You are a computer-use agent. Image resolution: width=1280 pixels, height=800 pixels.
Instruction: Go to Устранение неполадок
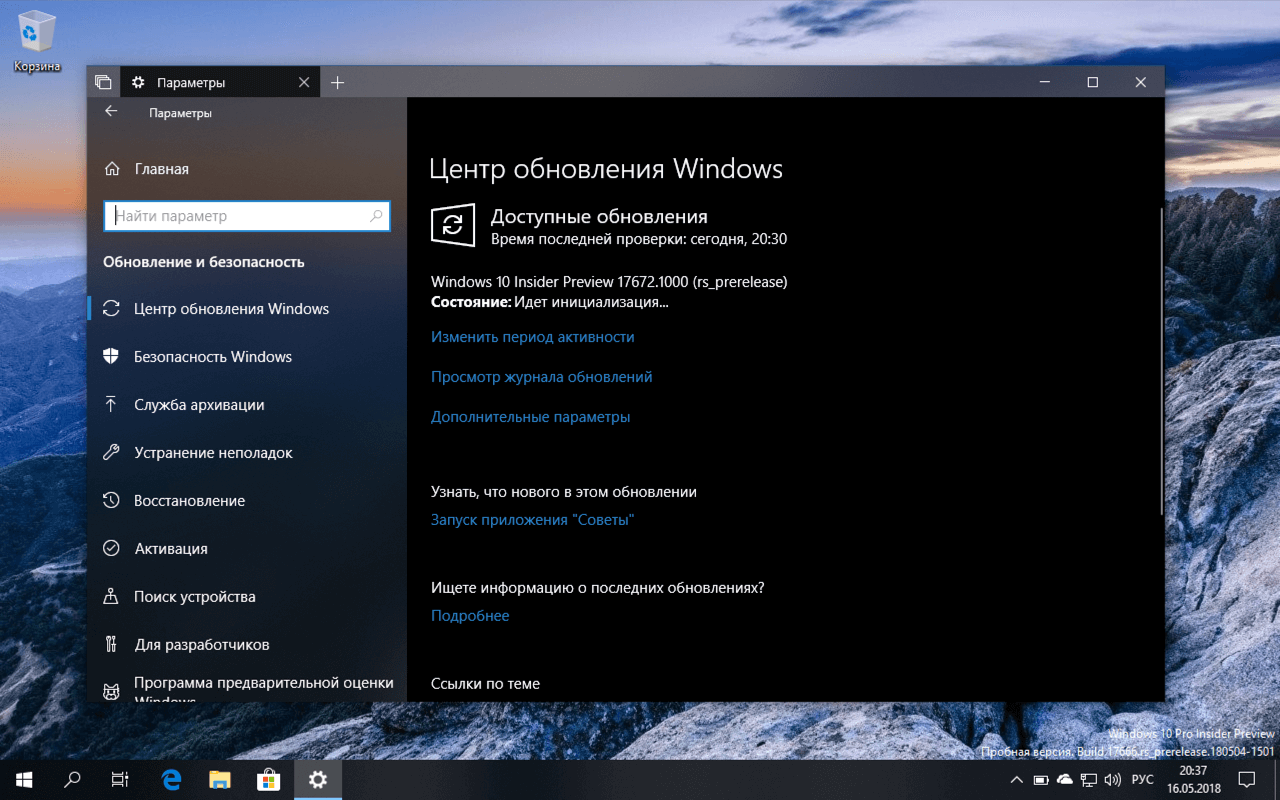coord(247,453)
